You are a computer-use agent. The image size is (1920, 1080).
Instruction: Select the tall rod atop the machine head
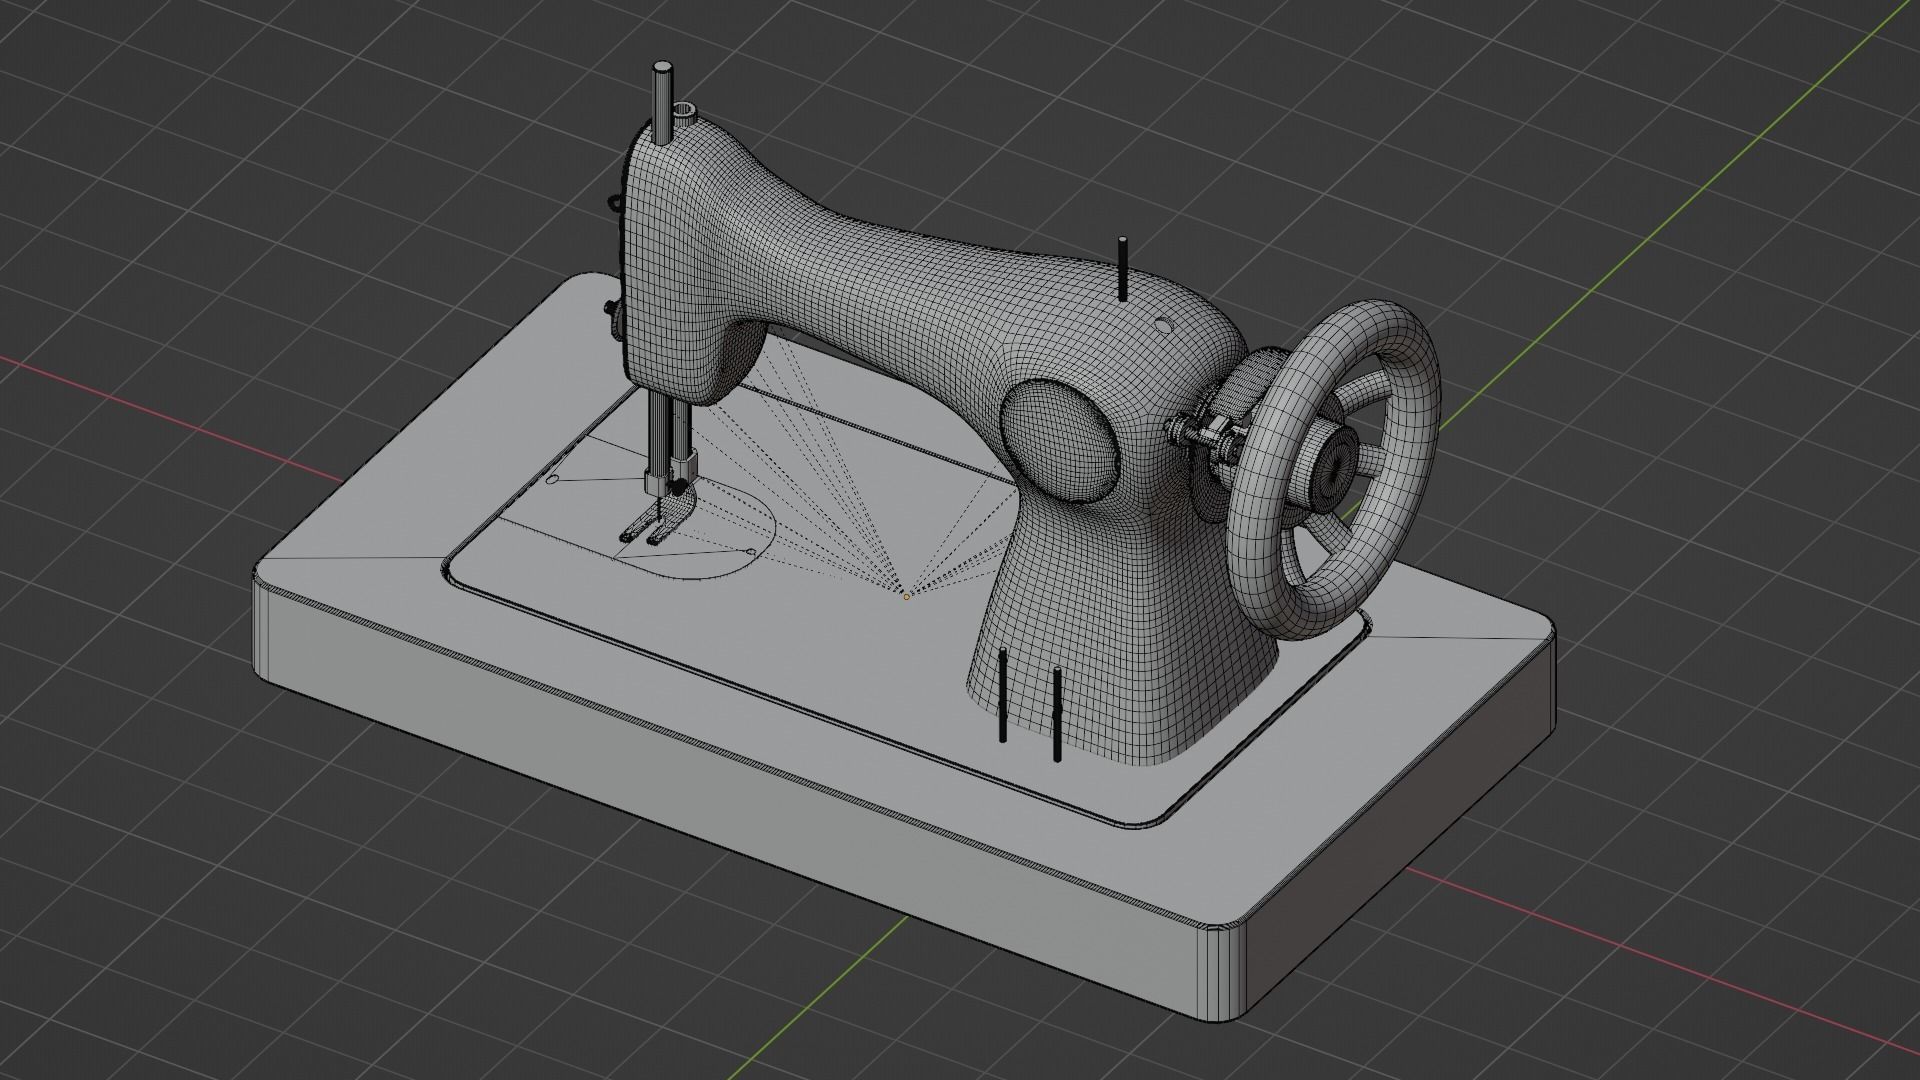pyautogui.click(x=662, y=102)
